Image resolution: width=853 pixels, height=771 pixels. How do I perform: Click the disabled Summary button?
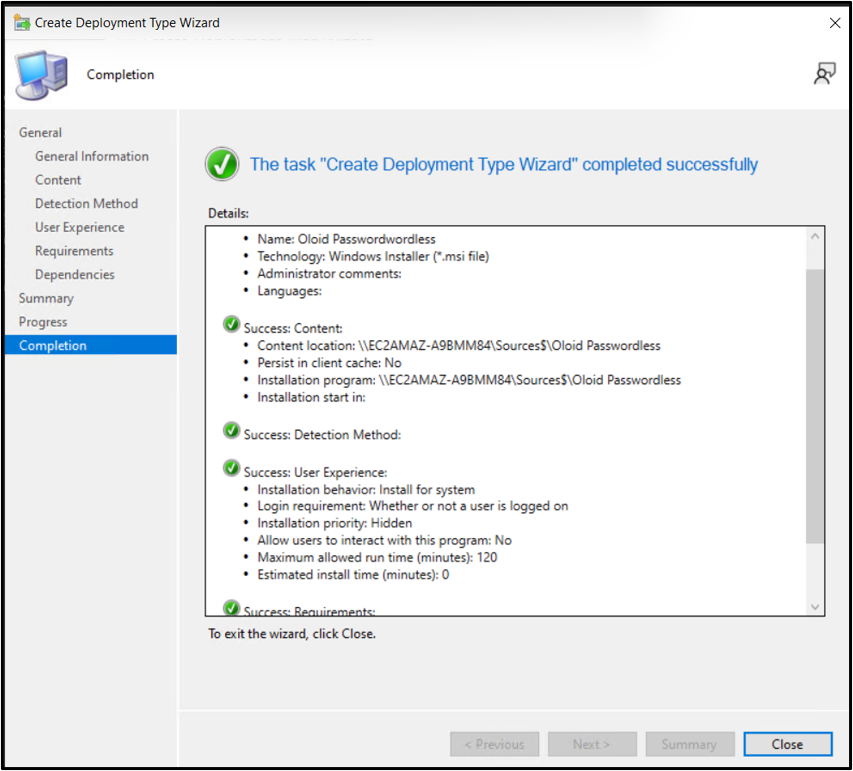click(x=690, y=744)
